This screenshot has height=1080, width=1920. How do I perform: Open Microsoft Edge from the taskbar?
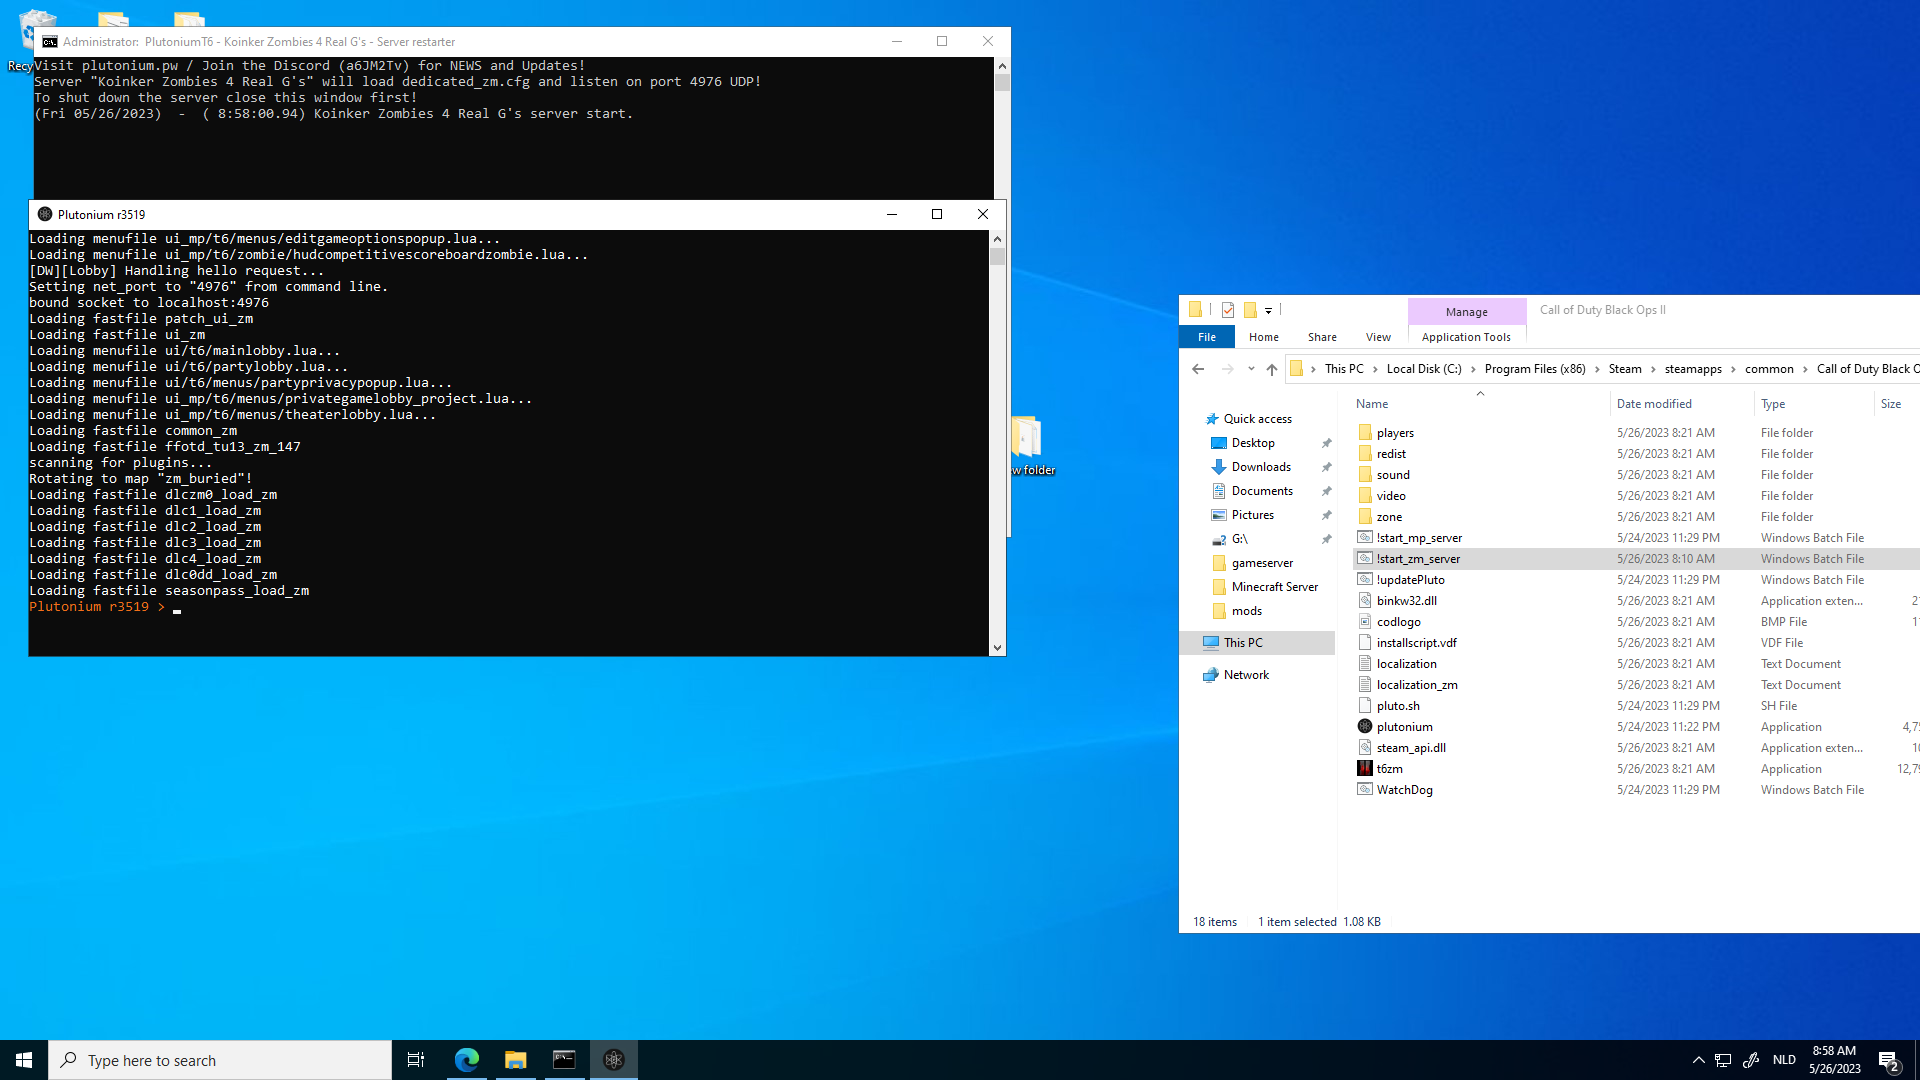466,1060
